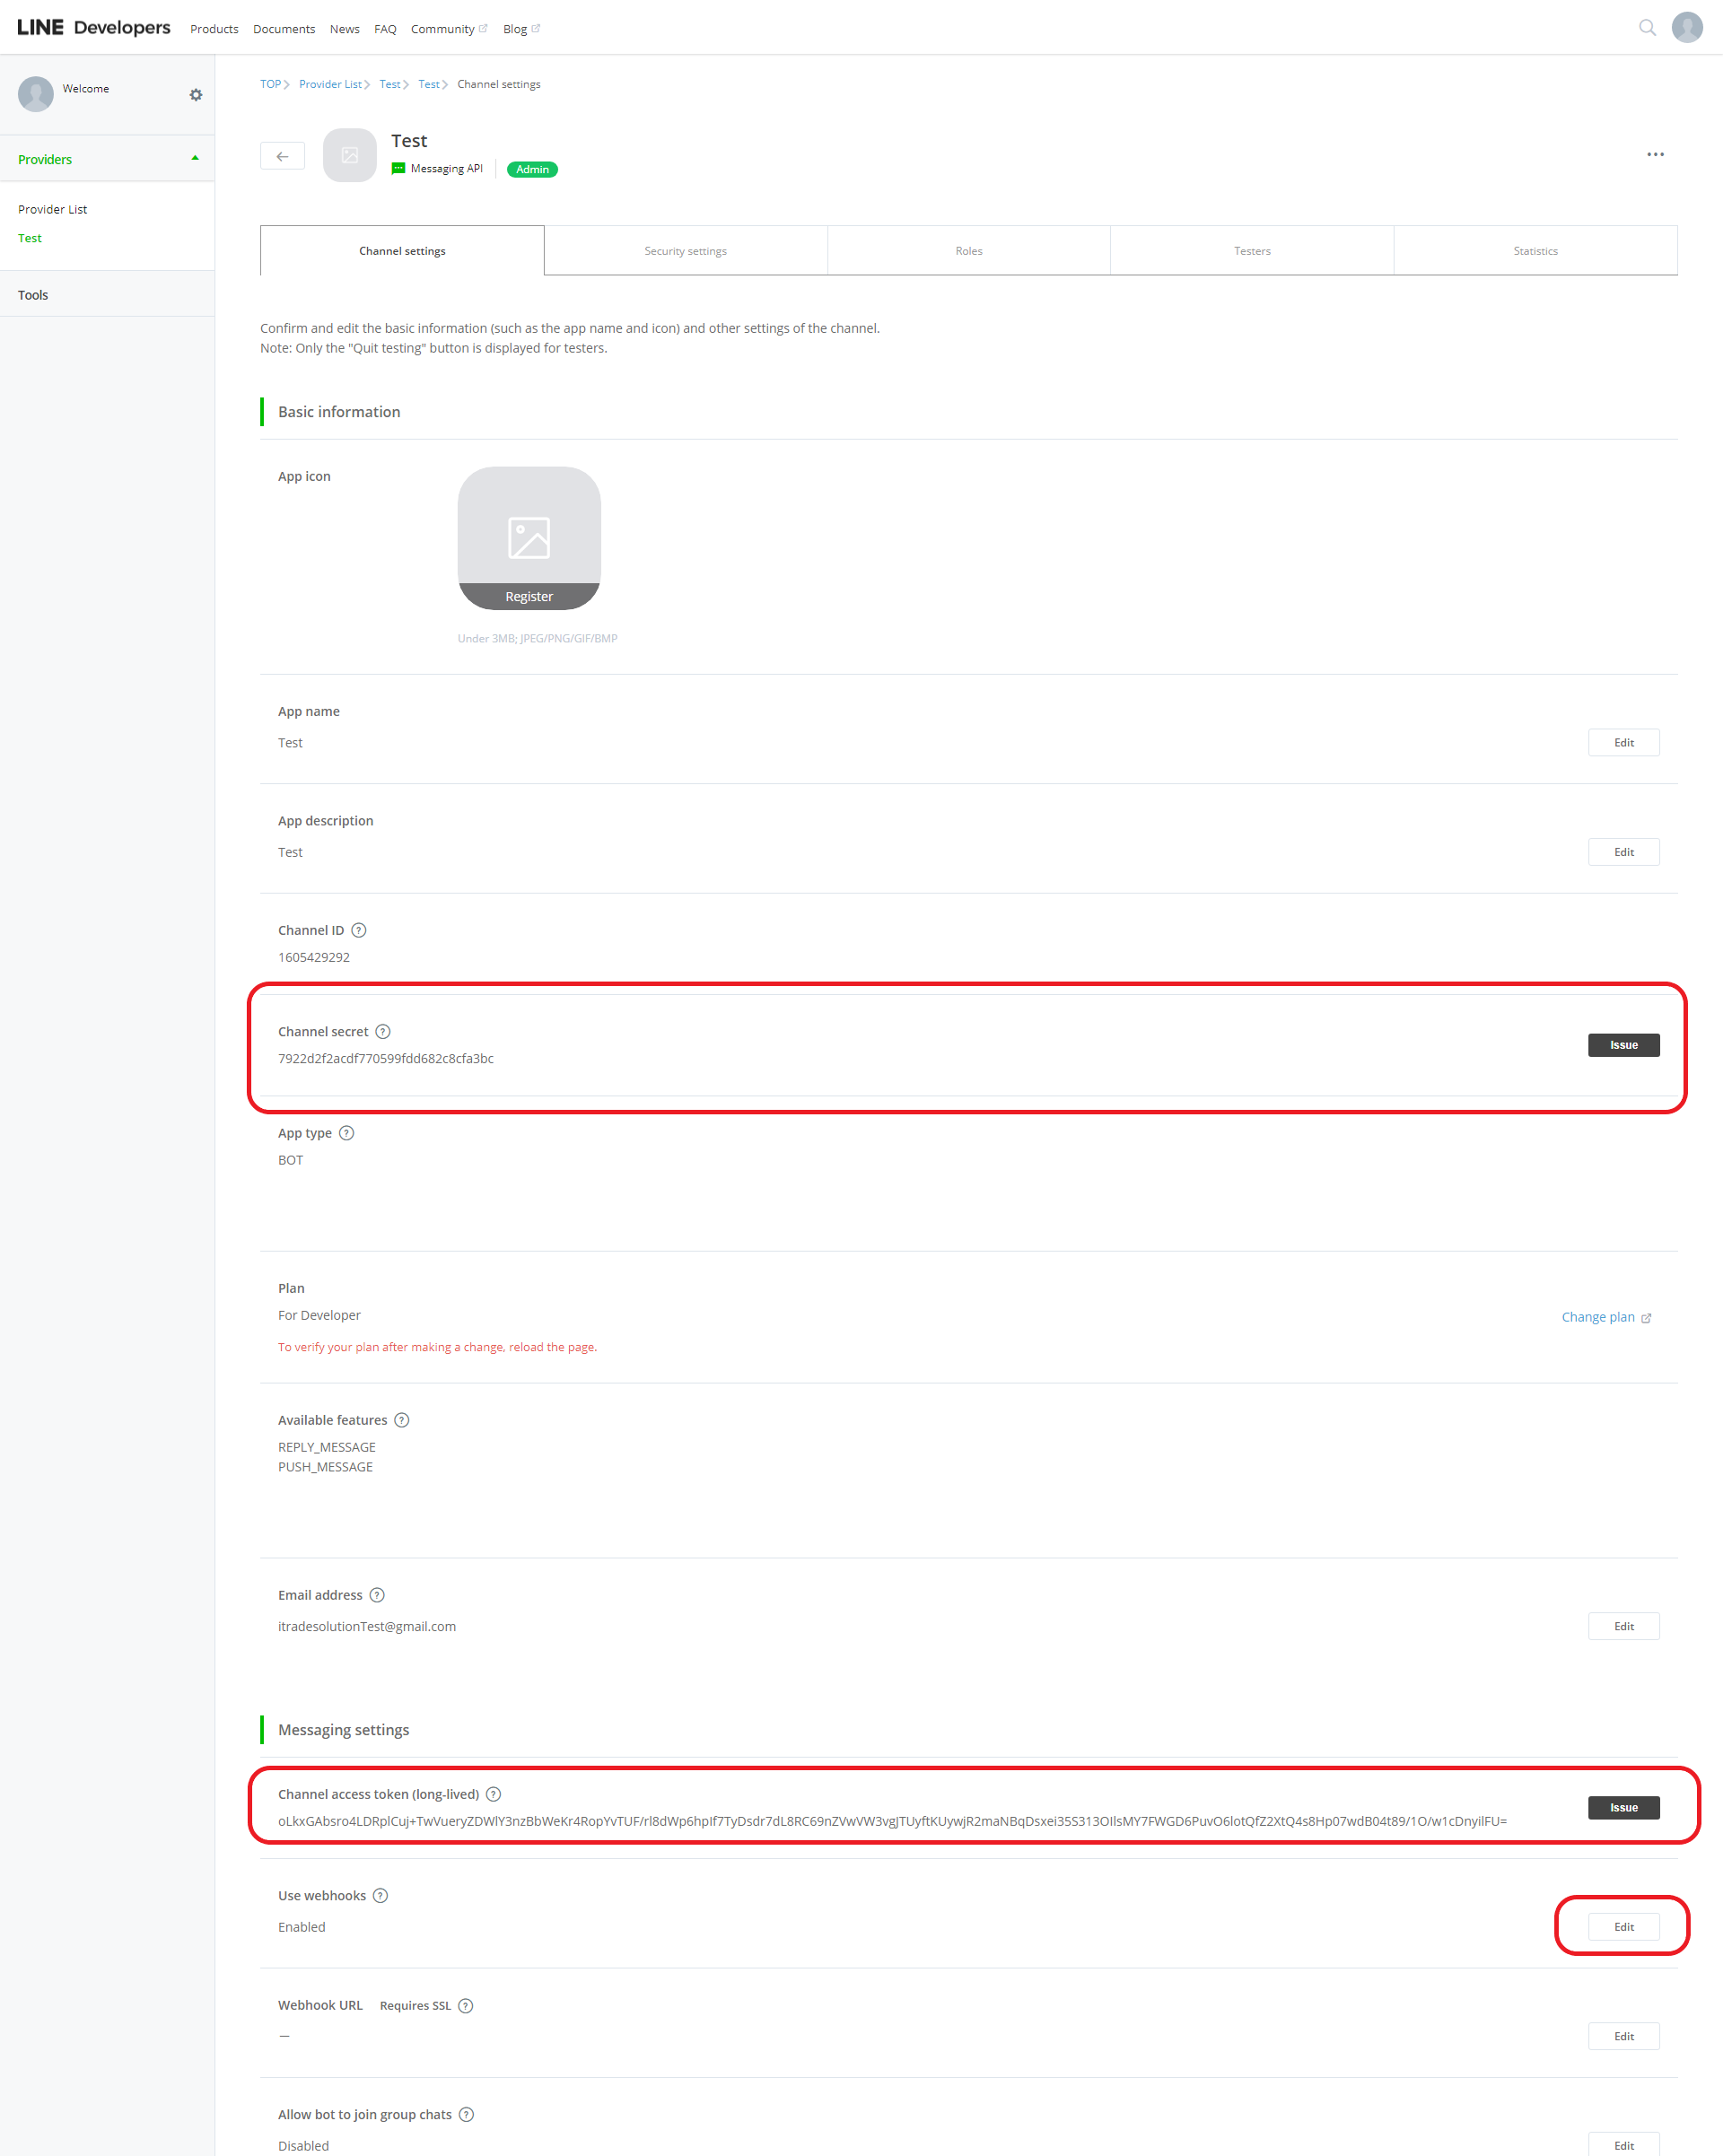Register a new app icon
The height and width of the screenshot is (2156, 1723).
click(x=529, y=596)
